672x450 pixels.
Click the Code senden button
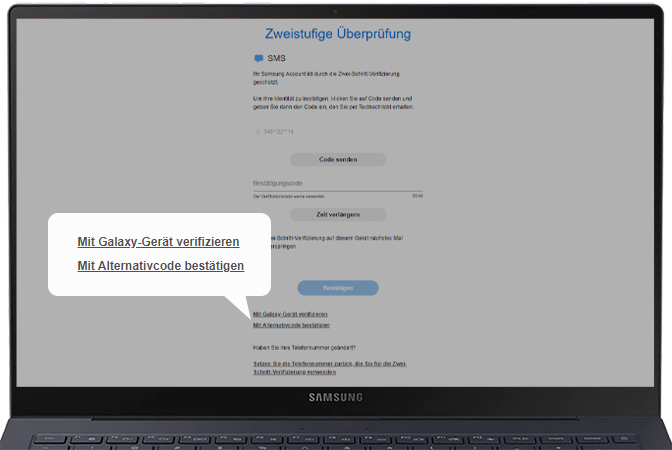pyautogui.click(x=338, y=159)
